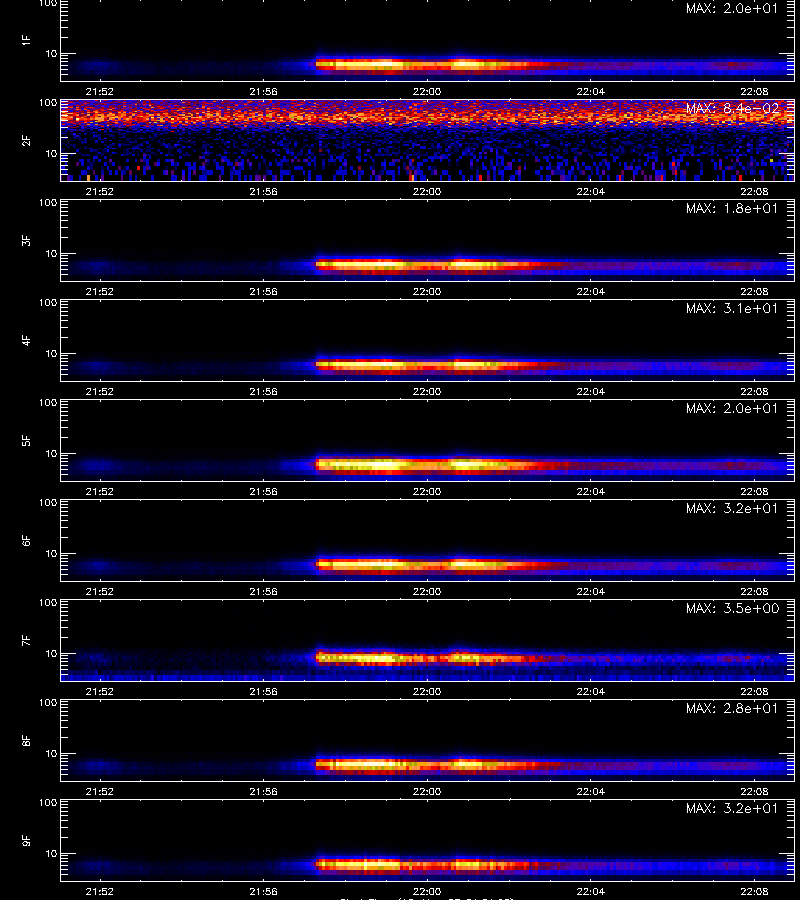Click the 22:04 time label under panel 5F

click(x=591, y=492)
